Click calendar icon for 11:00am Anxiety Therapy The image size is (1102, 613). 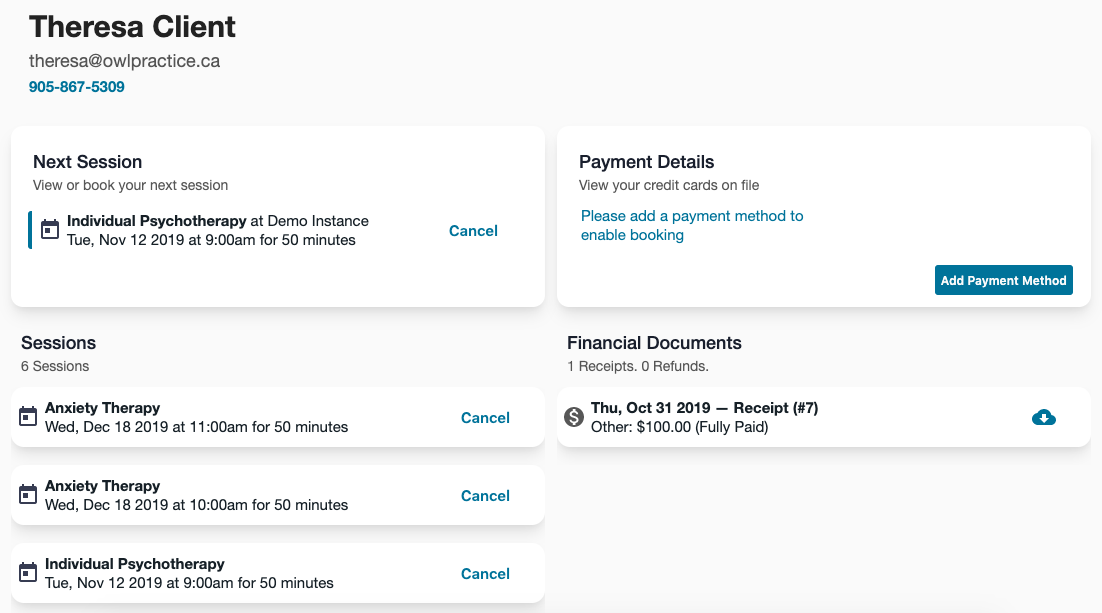click(28, 417)
